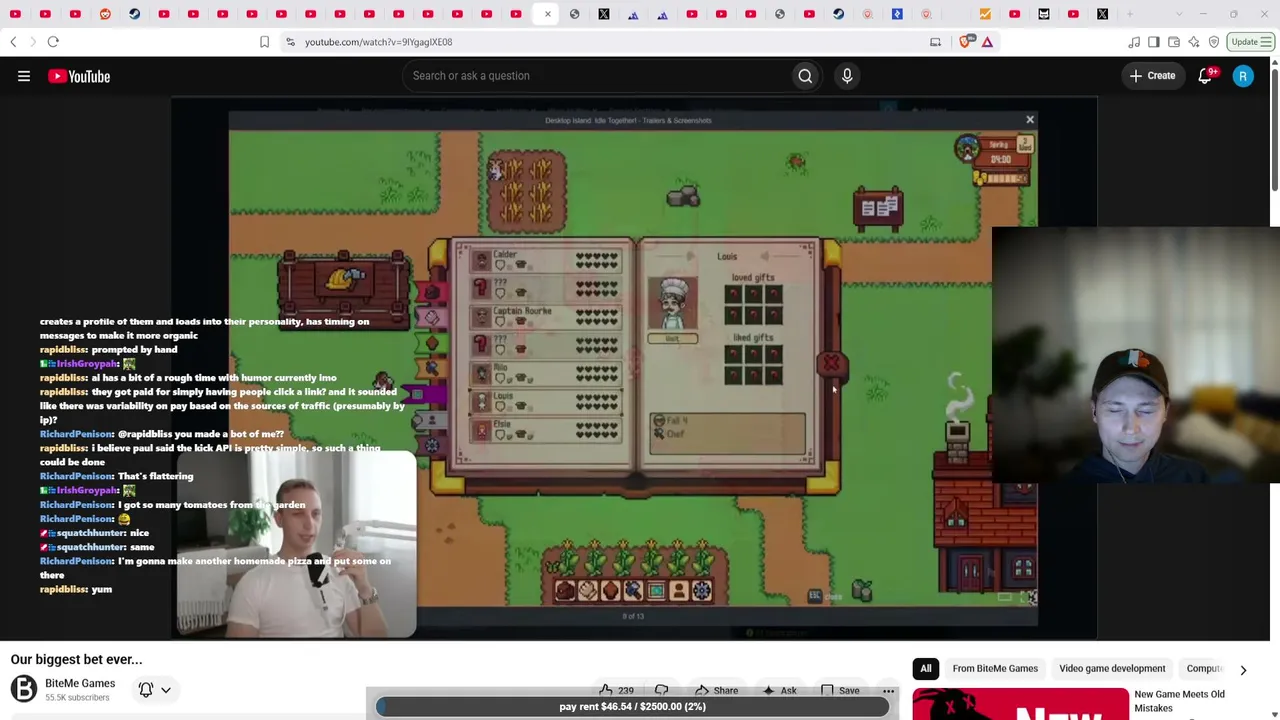Click the in-game hotbar at the bottom
Image resolution: width=1280 pixels, height=720 pixels.
[633, 590]
